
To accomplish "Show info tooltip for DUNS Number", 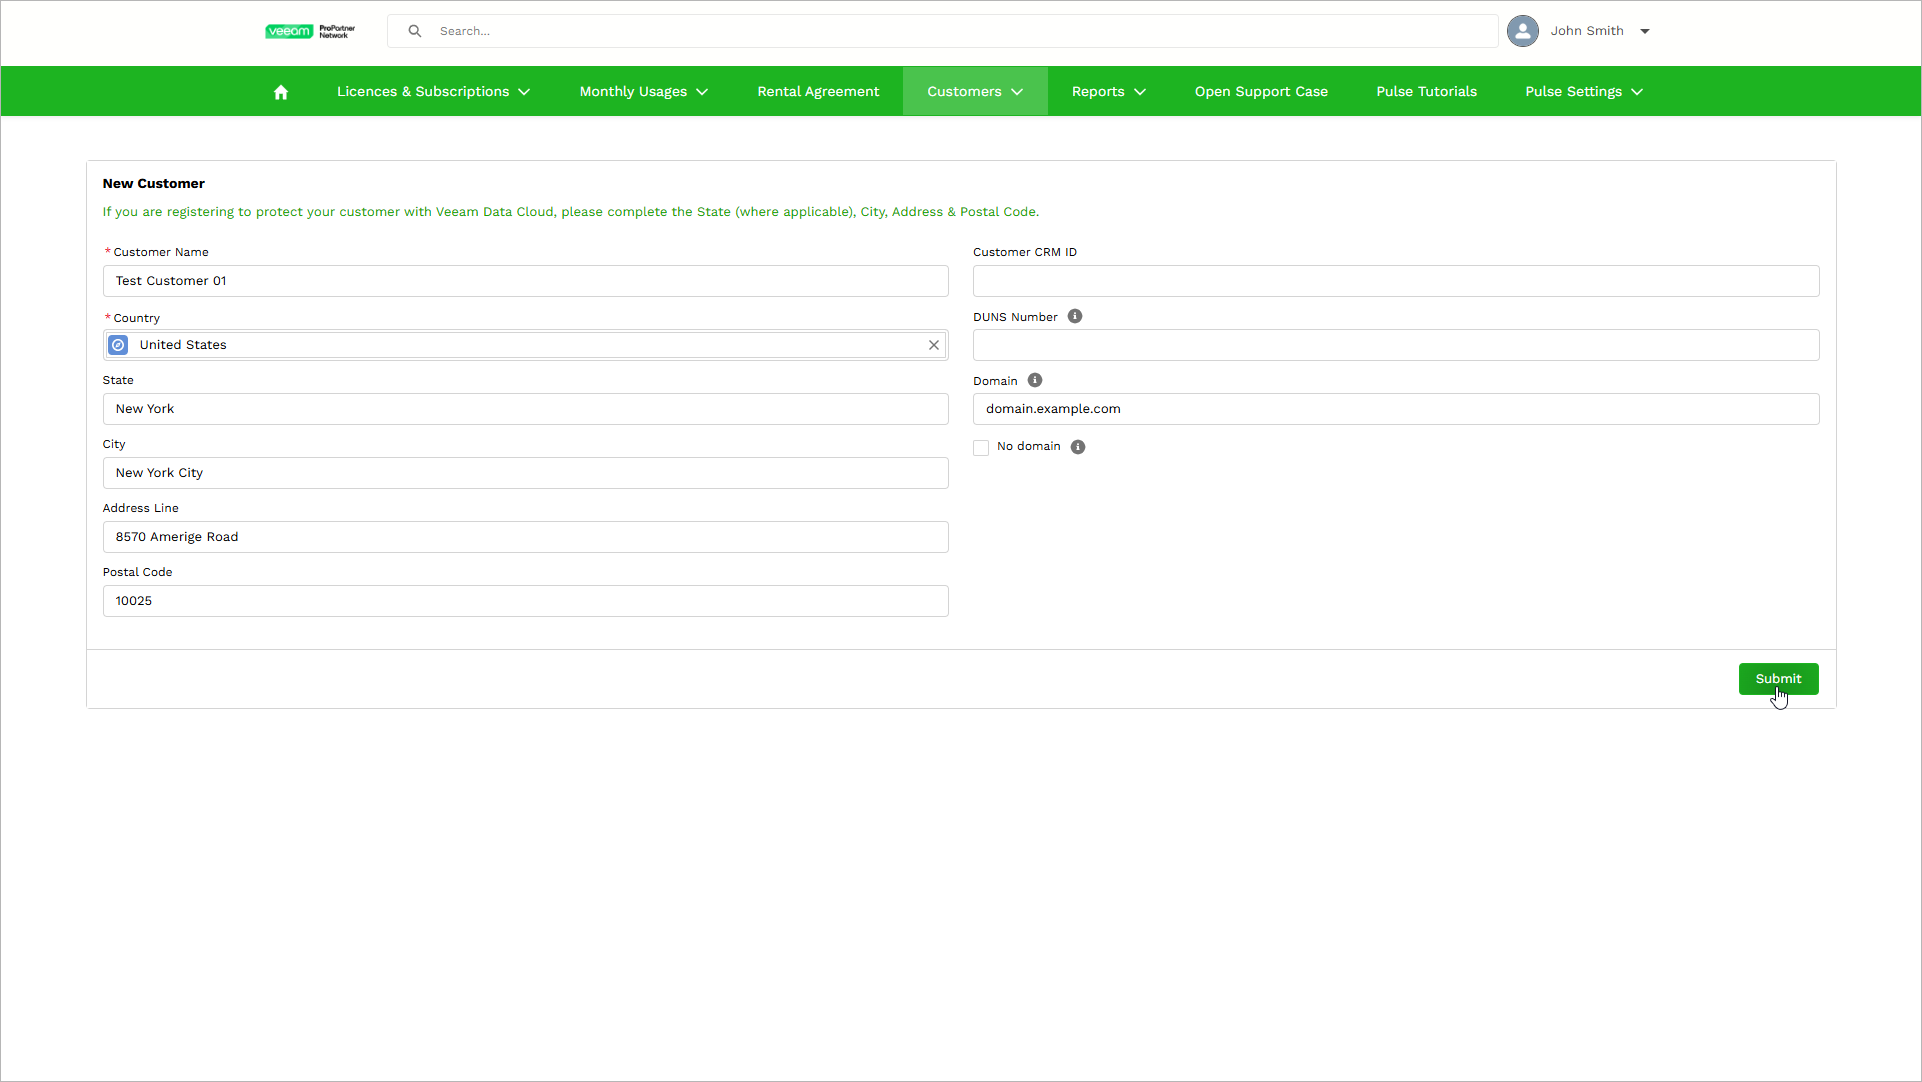I will point(1075,317).
